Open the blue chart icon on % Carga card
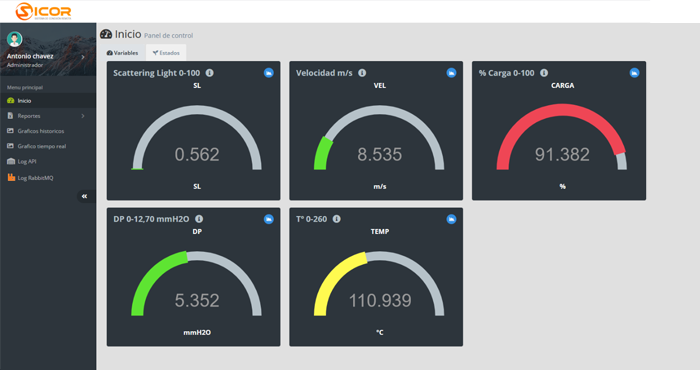This screenshot has width=700, height=370. (x=634, y=73)
